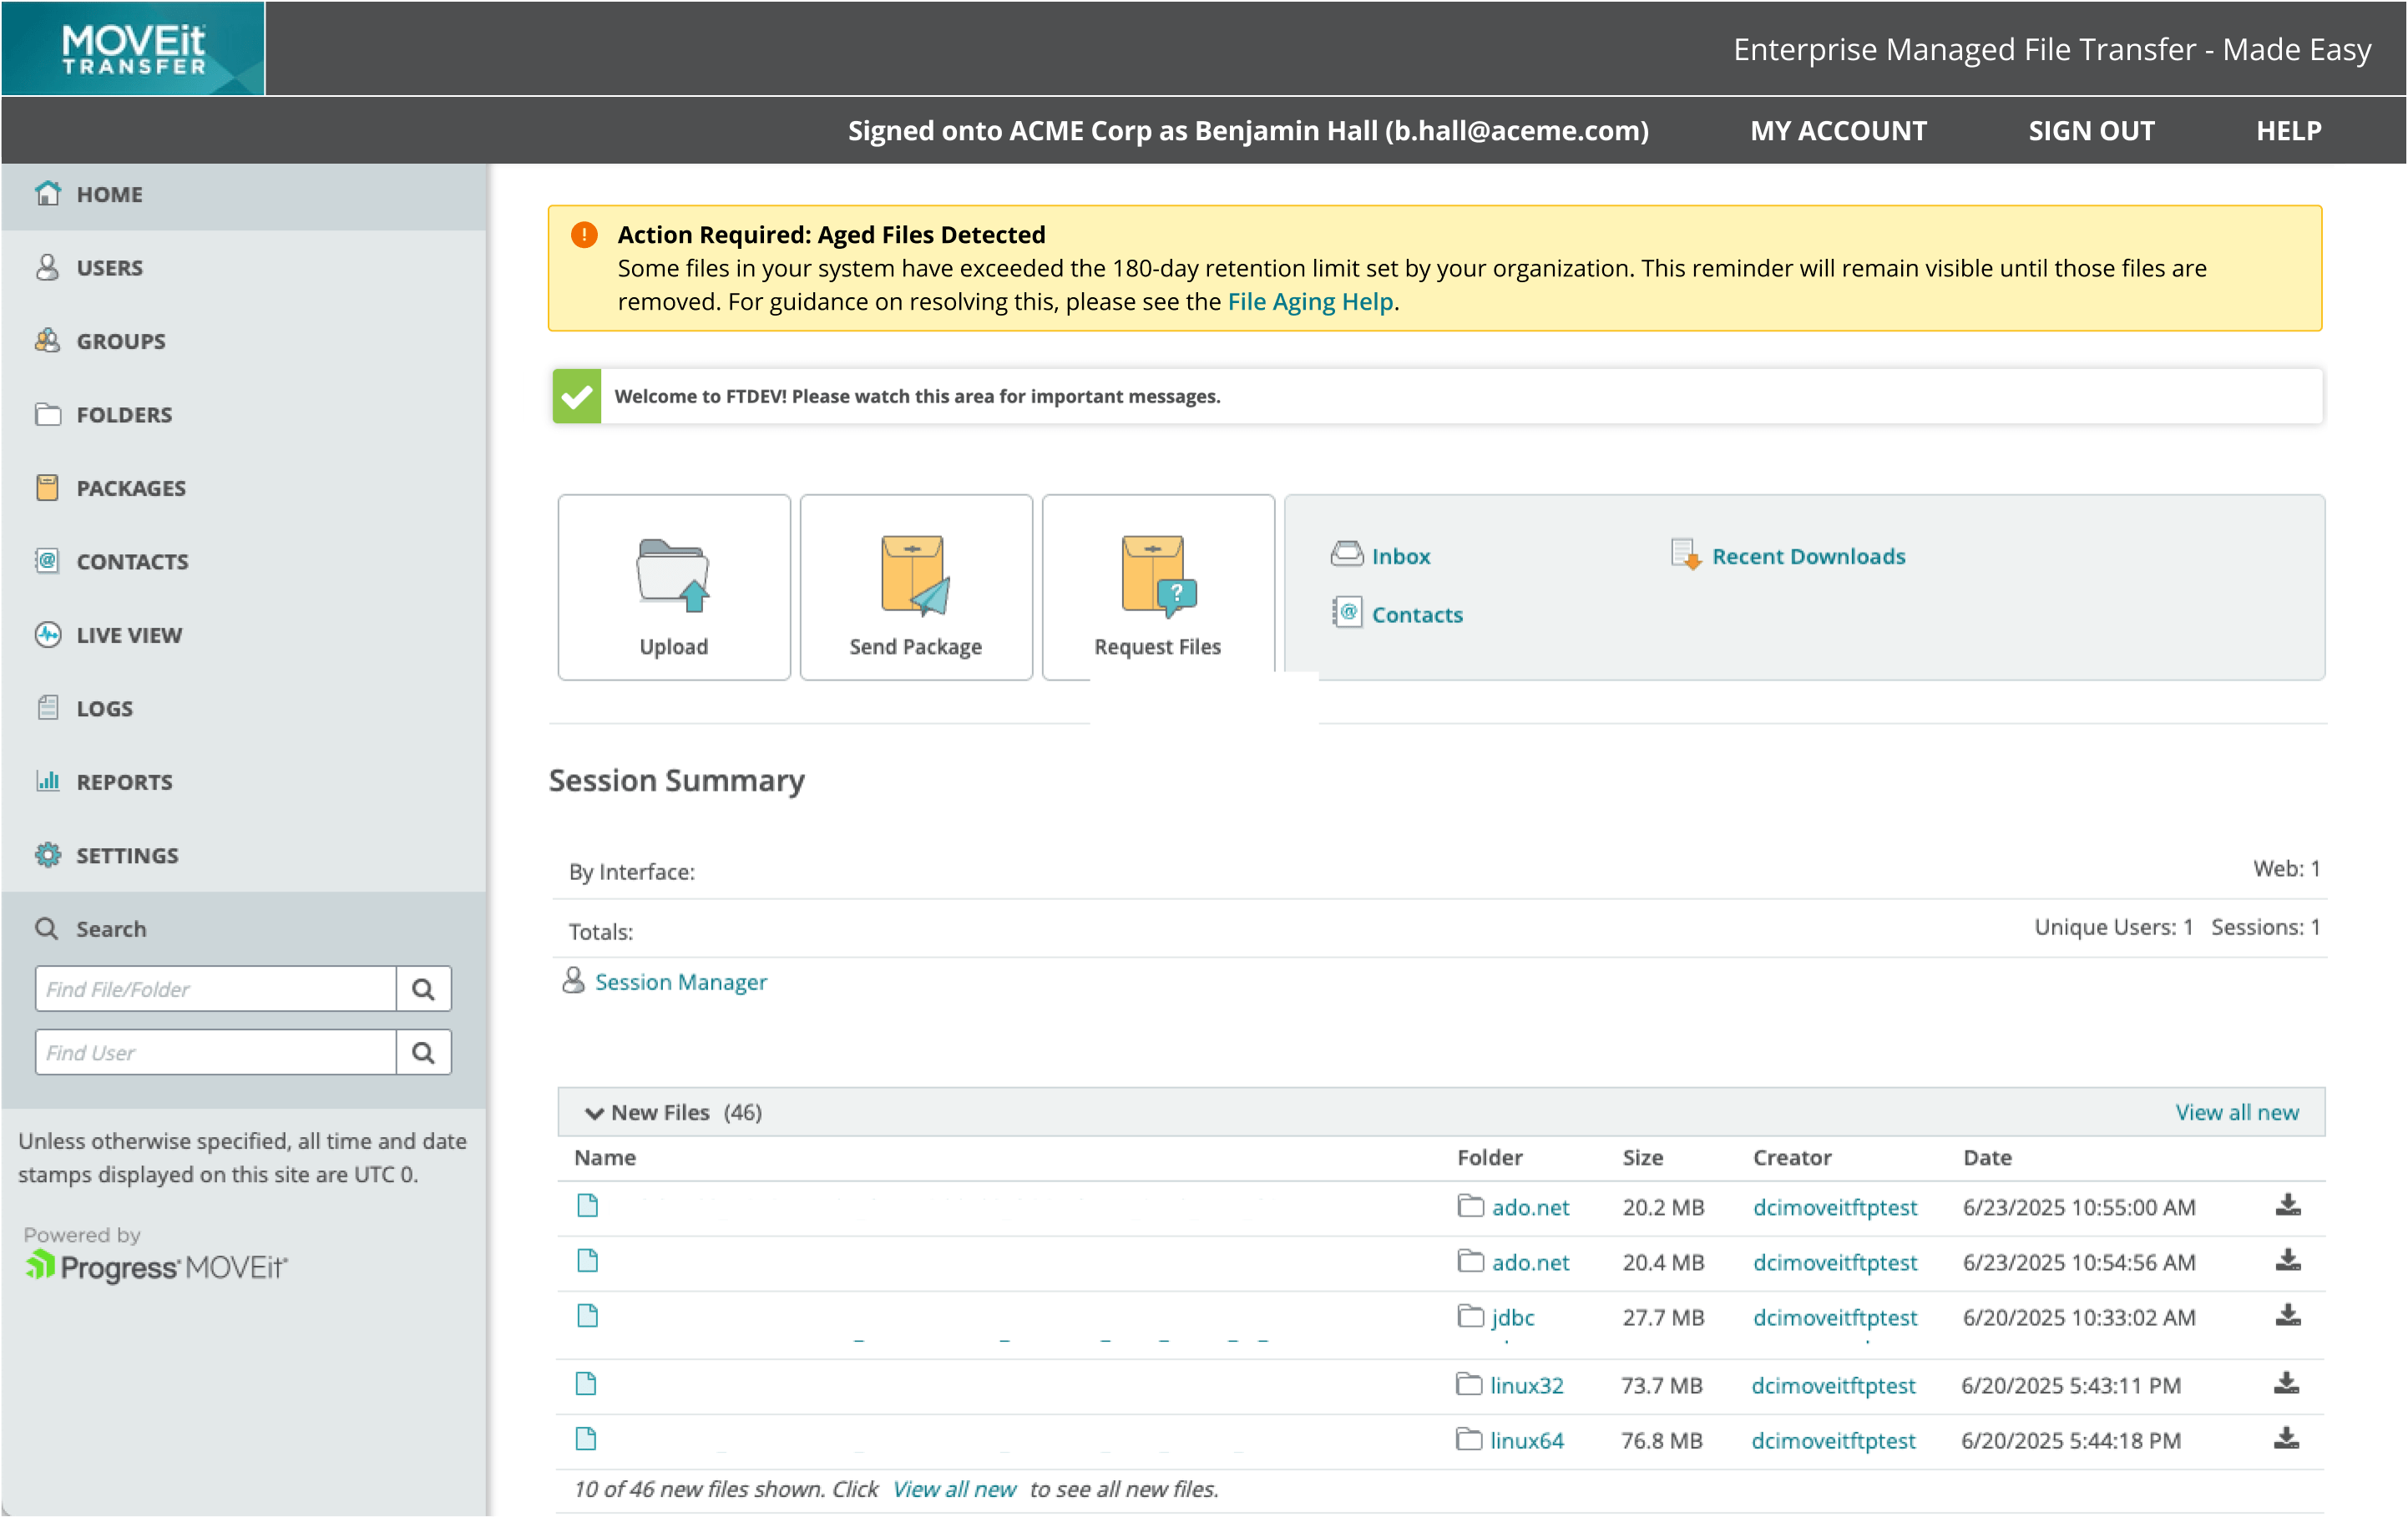The image size is (2408, 1517).
Task: Go to Settings in the sidebar
Action: [127, 855]
